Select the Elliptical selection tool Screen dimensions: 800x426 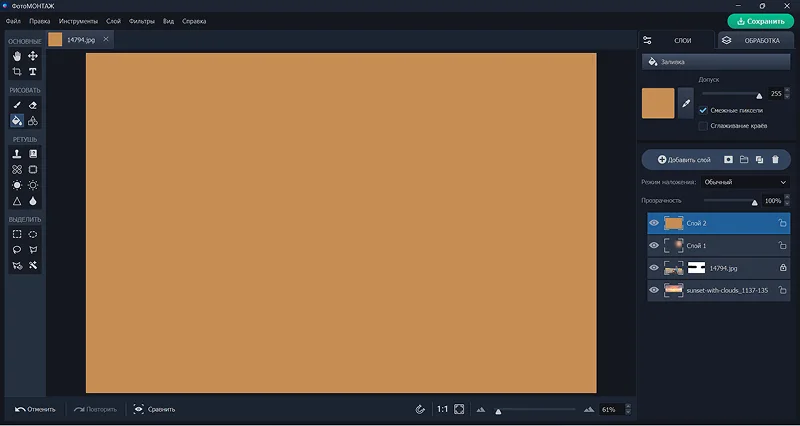click(33, 234)
